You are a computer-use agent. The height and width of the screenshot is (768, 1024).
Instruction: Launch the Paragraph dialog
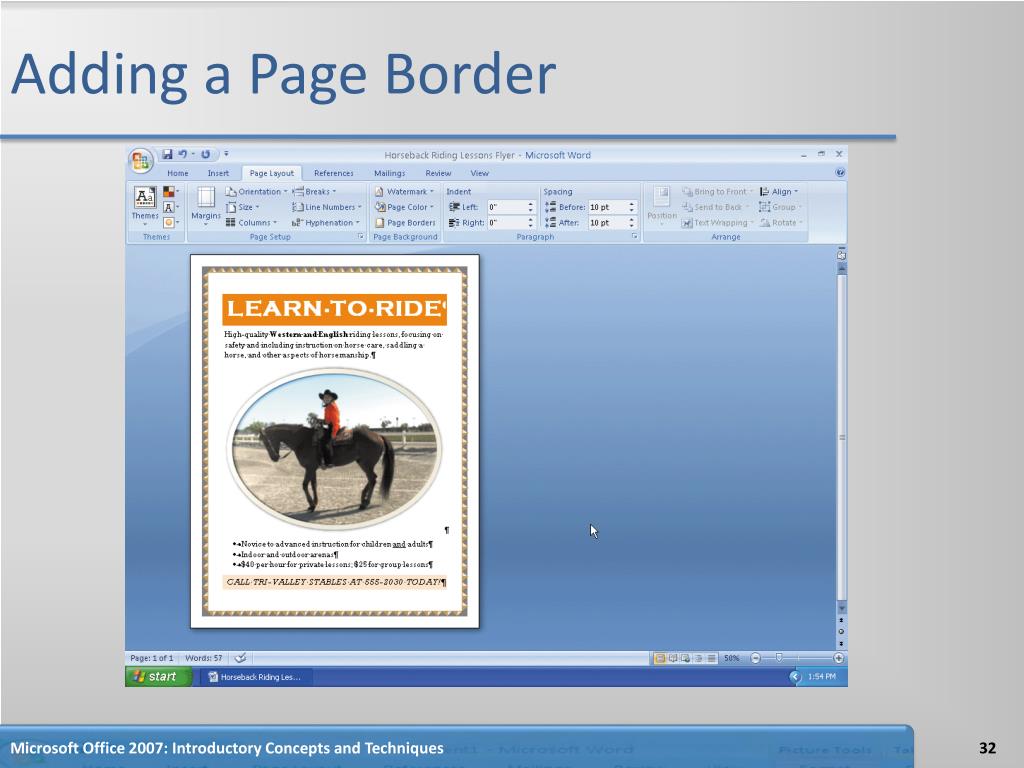point(634,236)
